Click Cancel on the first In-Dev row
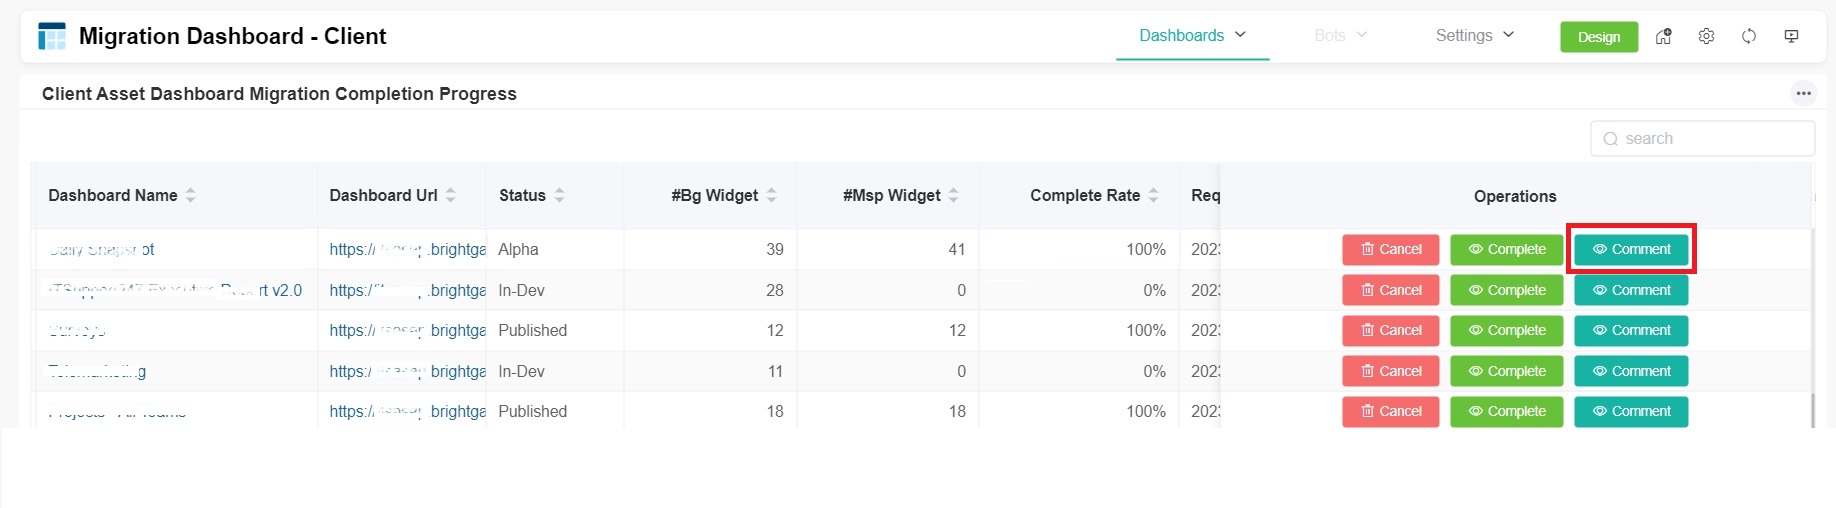 click(x=1390, y=290)
